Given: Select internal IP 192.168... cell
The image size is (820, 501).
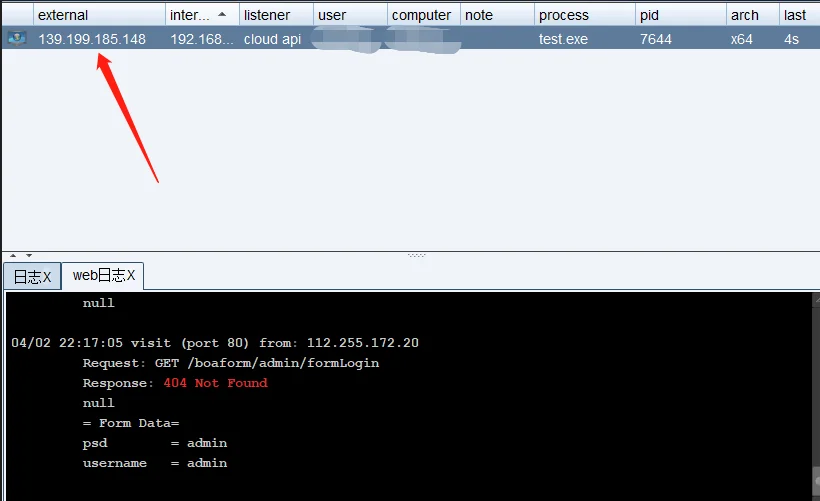Looking at the screenshot, I should [202, 39].
